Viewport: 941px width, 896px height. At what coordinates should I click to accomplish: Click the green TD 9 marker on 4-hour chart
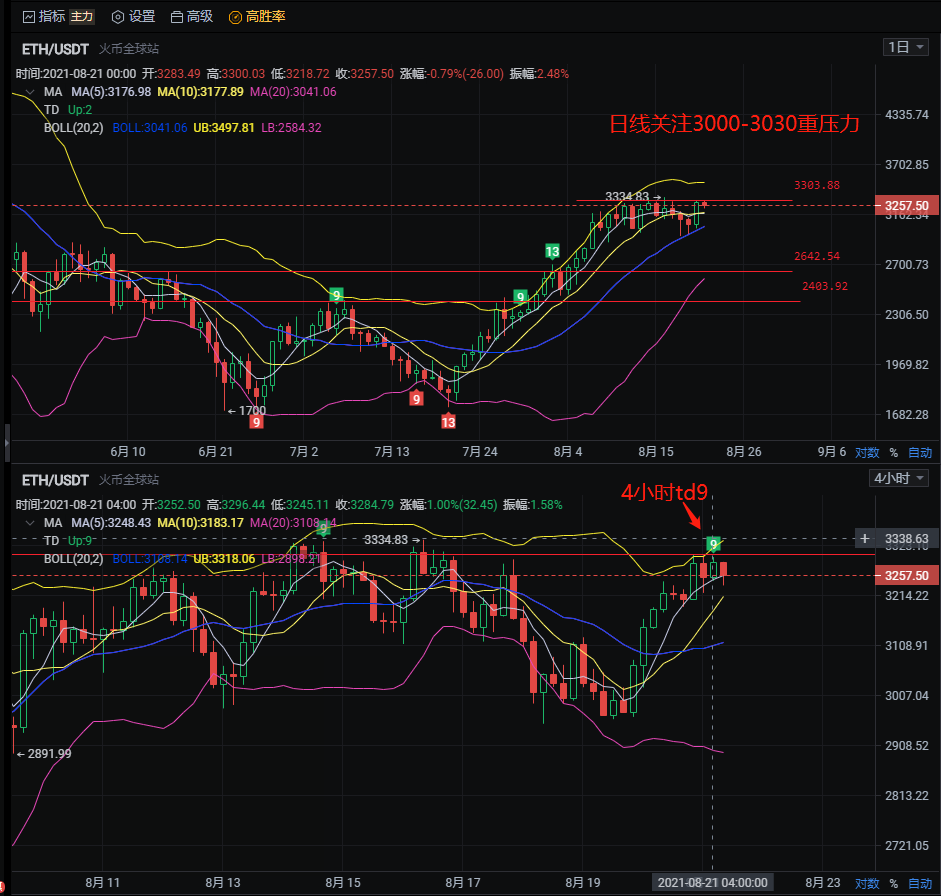coord(713,544)
